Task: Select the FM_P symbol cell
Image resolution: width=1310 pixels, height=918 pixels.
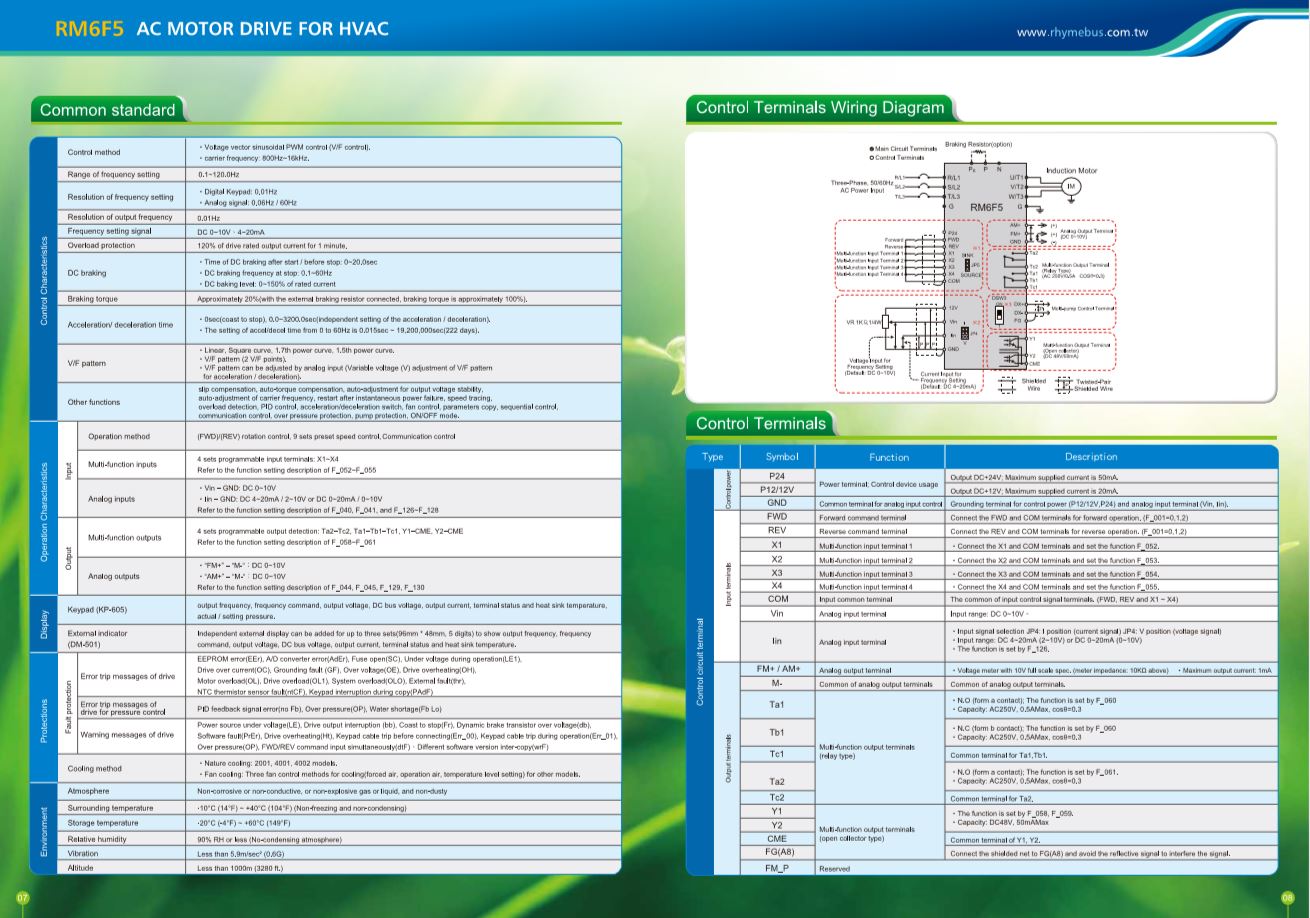Action: 777,868
